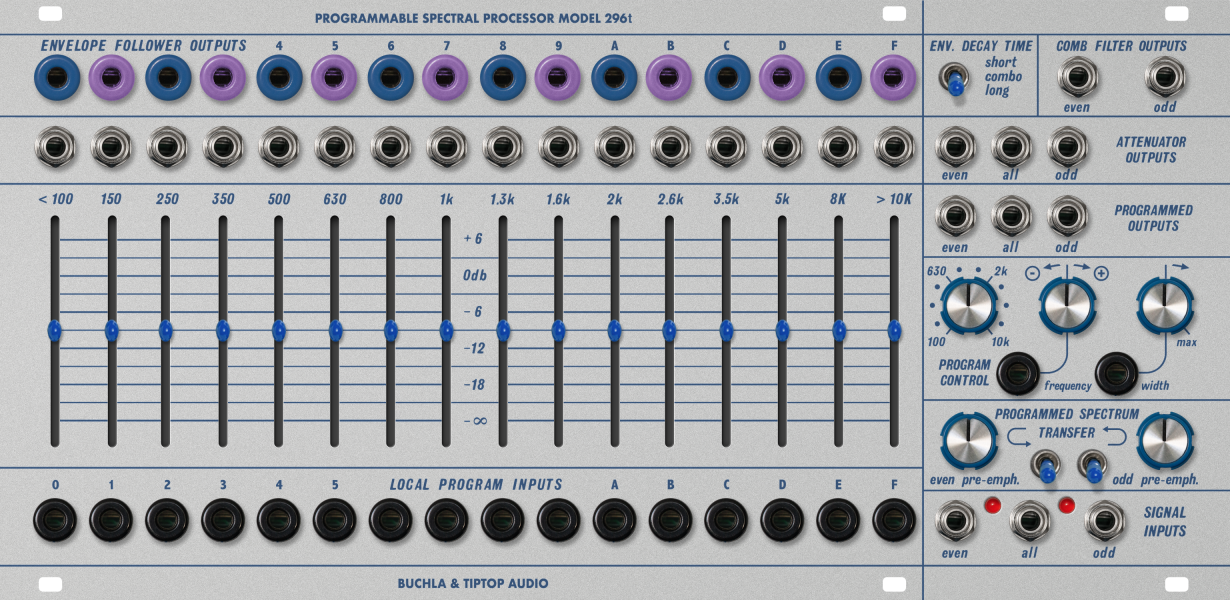Click the '0db' scale marking
The image size is (1230, 600).
(x=474, y=275)
